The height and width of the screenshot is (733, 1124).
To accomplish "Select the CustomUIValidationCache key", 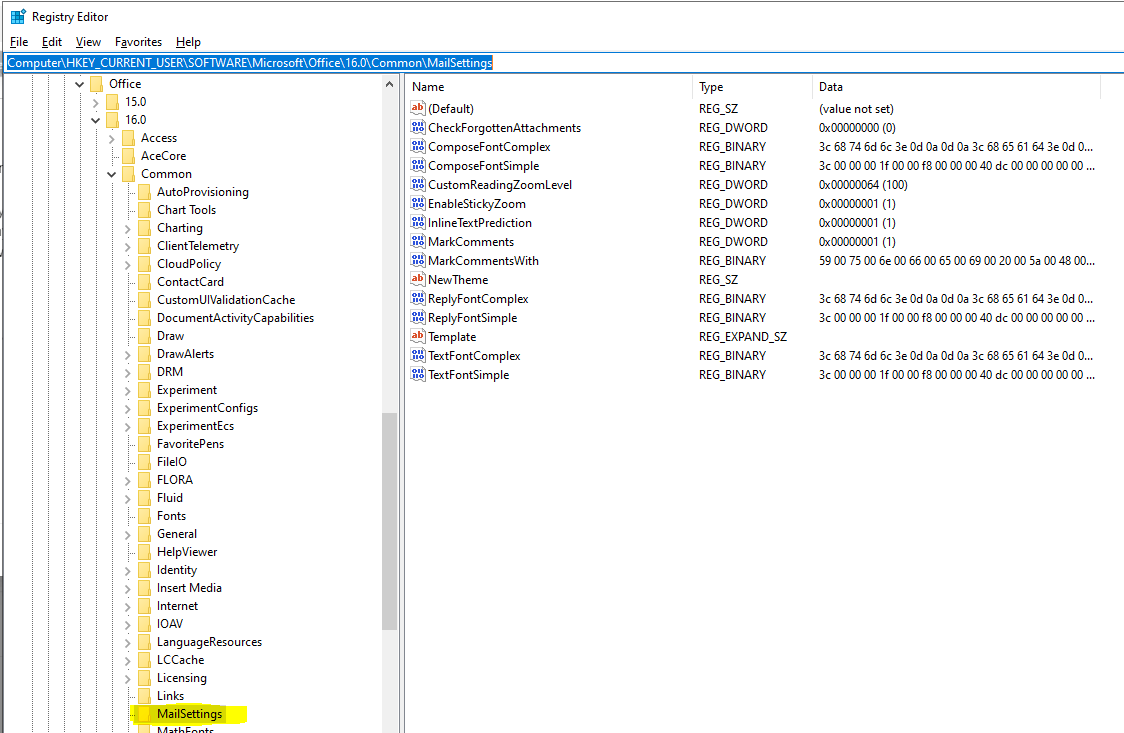I will [x=226, y=300].
